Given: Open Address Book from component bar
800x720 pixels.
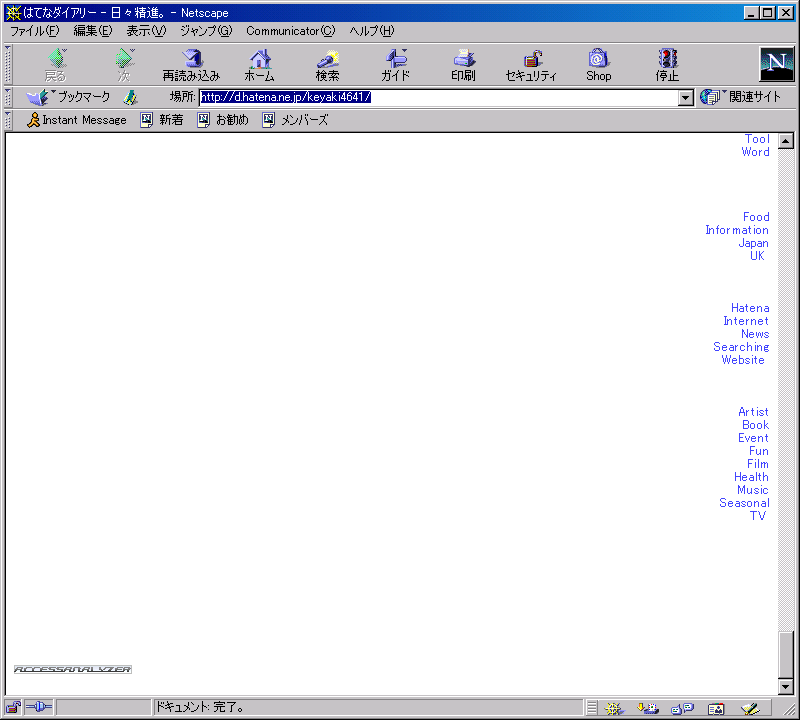Looking at the screenshot, I should [716, 708].
